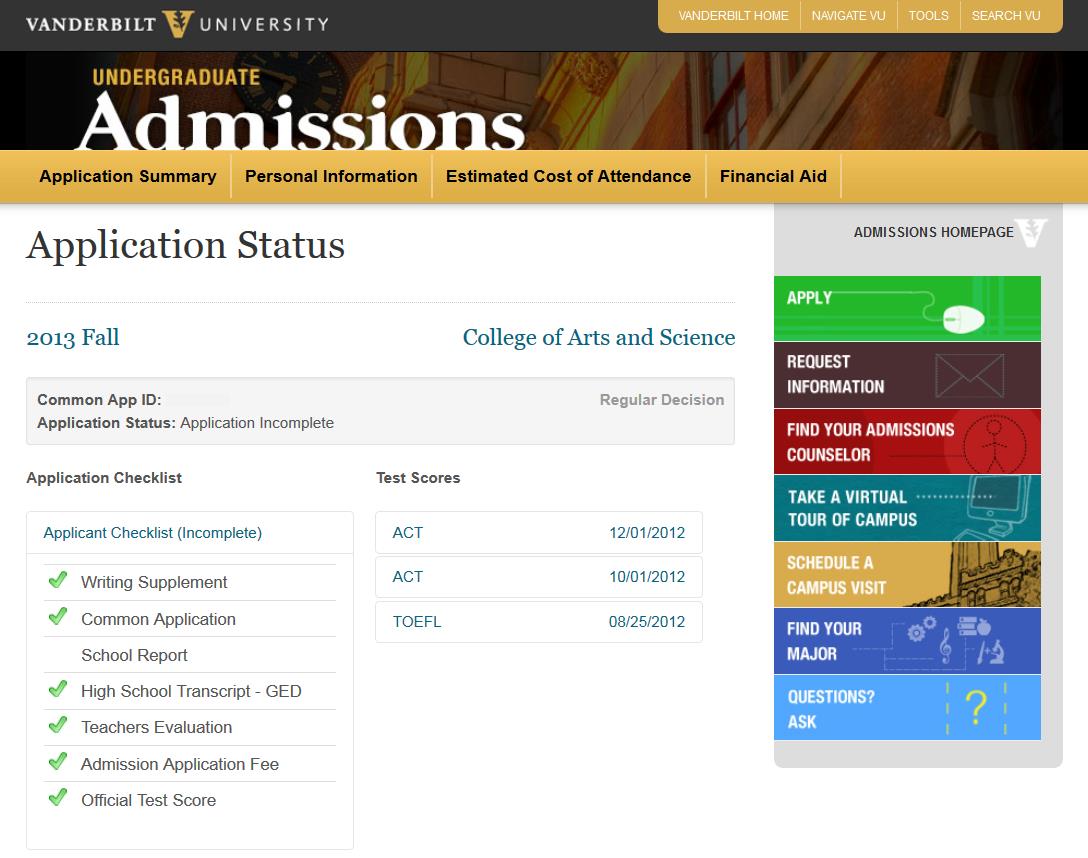Open Estimated Cost of Attendance tab
The image size is (1088, 858).
pos(568,176)
